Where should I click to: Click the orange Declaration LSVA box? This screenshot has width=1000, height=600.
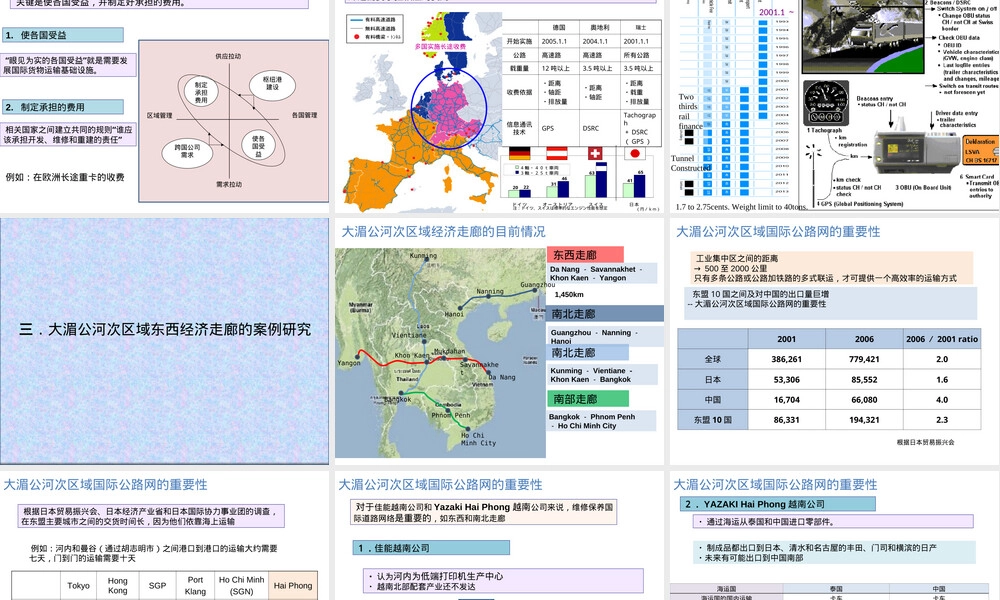point(980,151)
